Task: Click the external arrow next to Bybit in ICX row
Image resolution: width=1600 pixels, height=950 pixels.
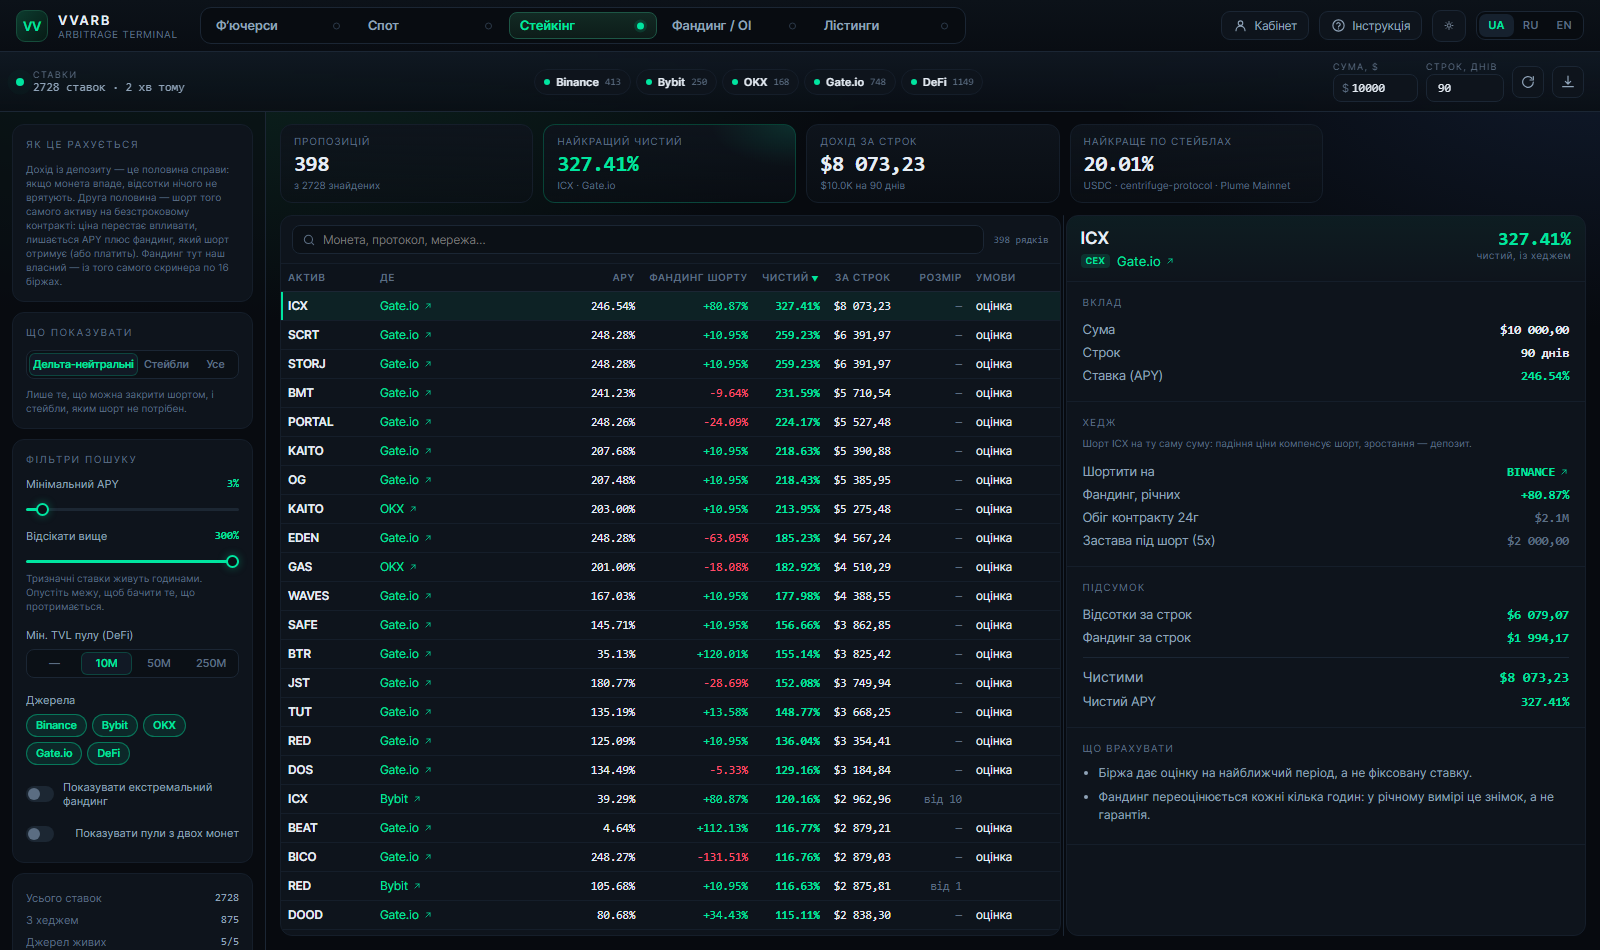Action: click(417, 799)
